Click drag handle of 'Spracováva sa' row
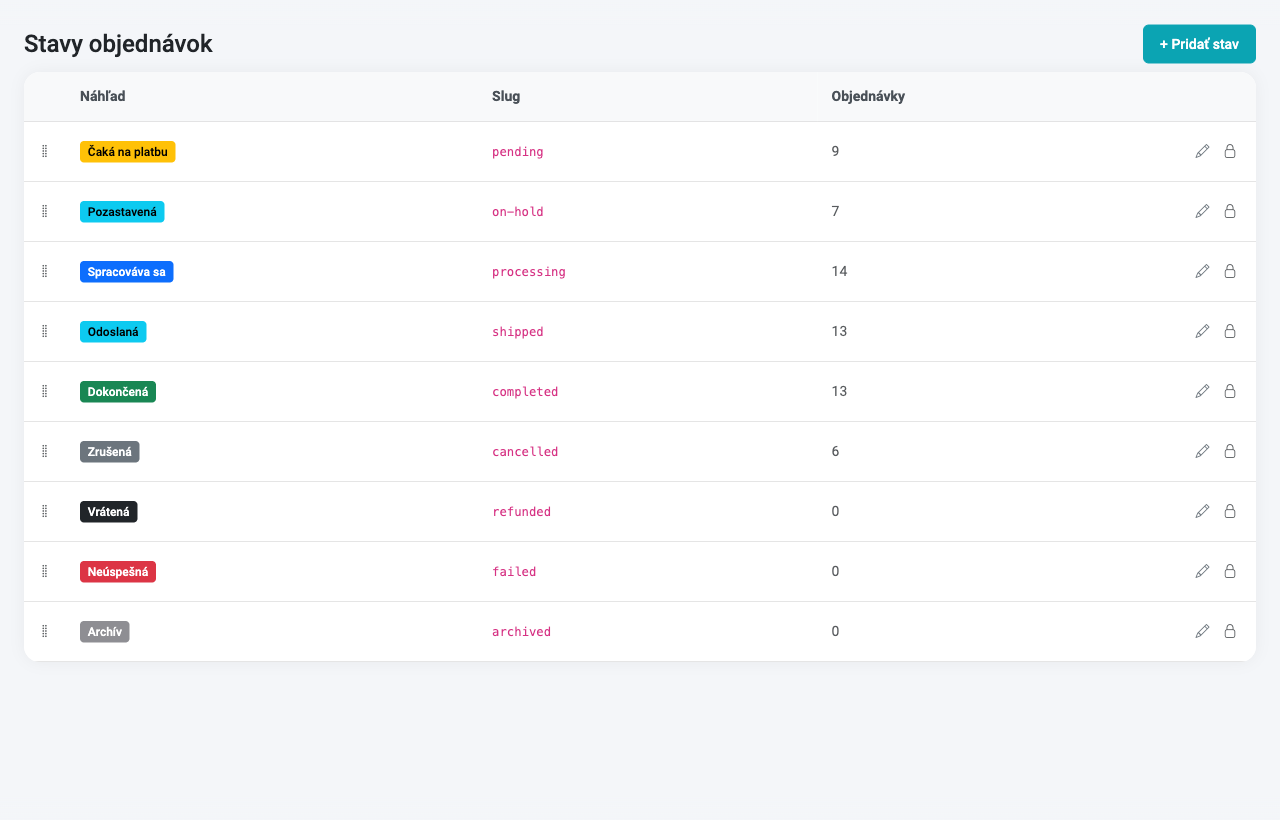 (x=44, y=271)
